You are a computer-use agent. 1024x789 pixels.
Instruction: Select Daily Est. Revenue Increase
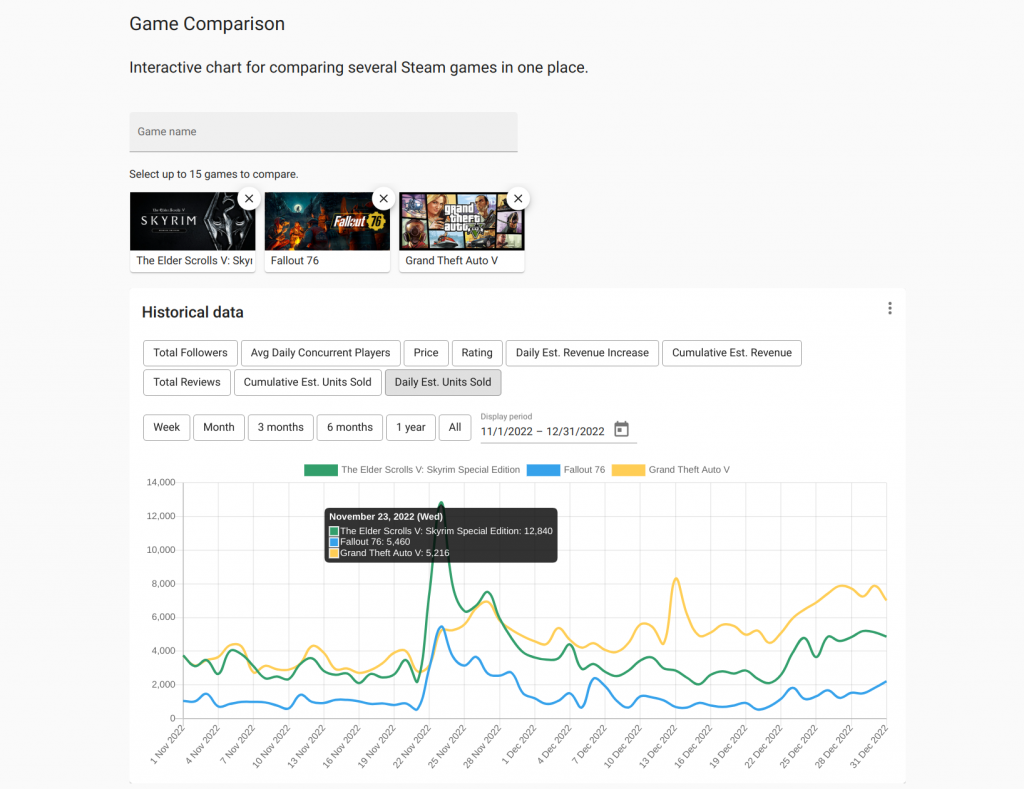click(582, 353)
